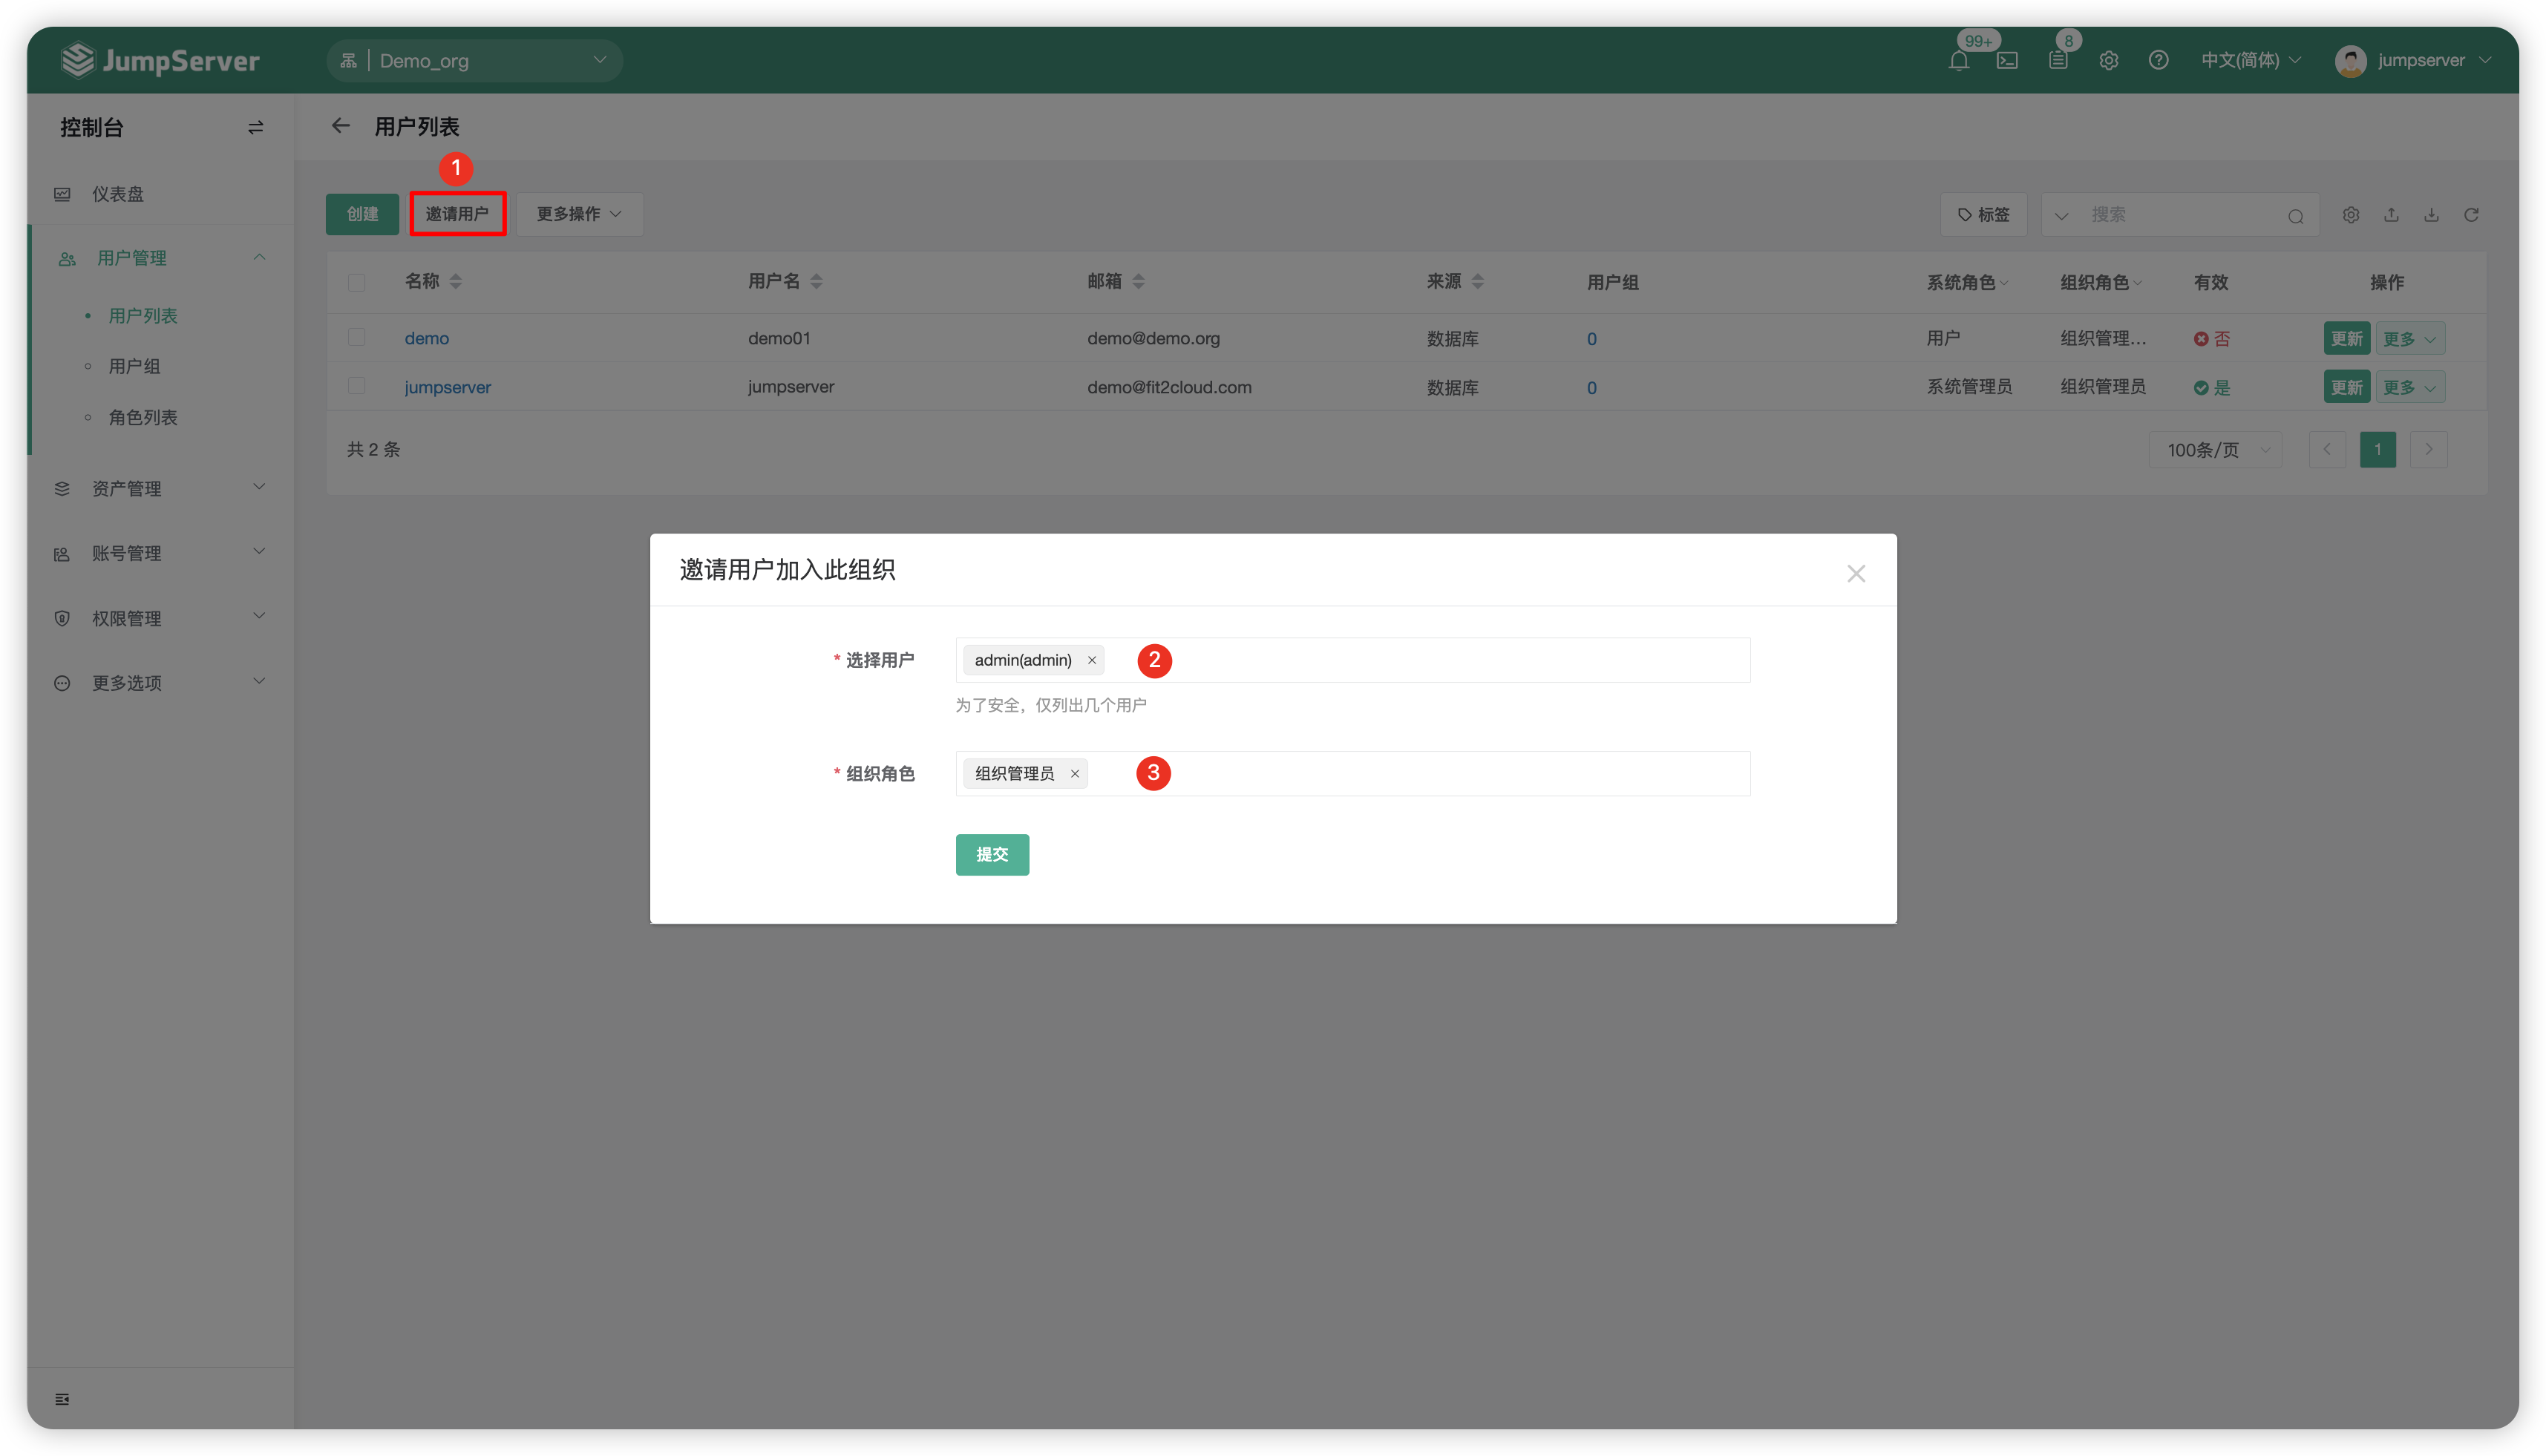Viewport: 2546px width, 1456px height.
Task: Collapse sidebar with bottom menu icon
Action: pos(62,1399)
